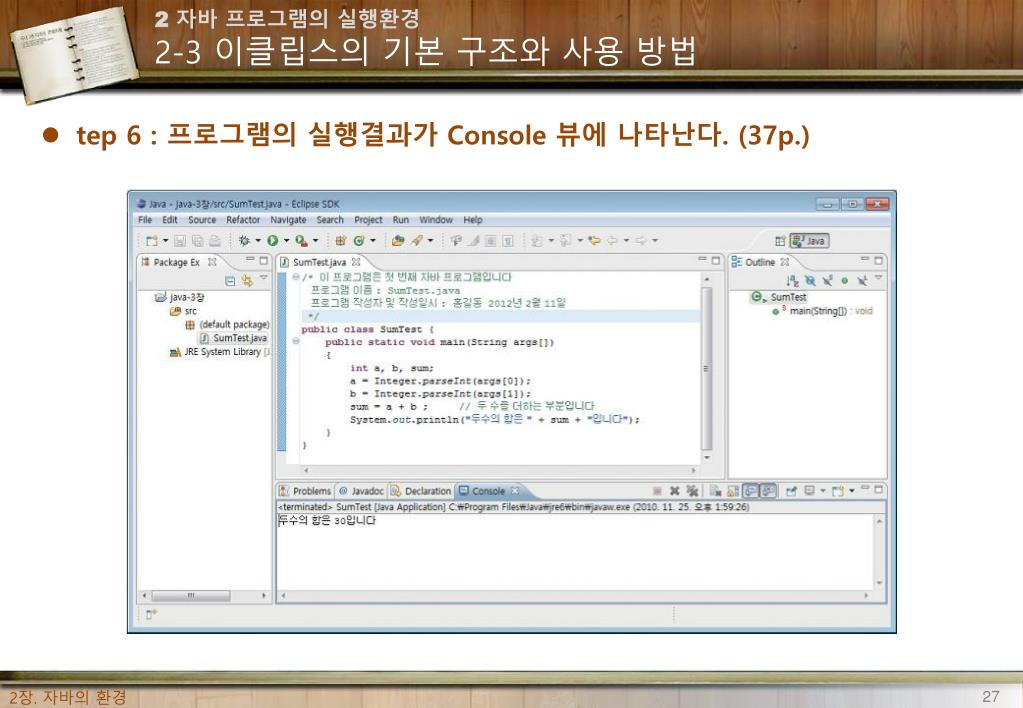Switch to the Declaration tab
Viewport: 1023px width, 708px height.
point(421,491)
